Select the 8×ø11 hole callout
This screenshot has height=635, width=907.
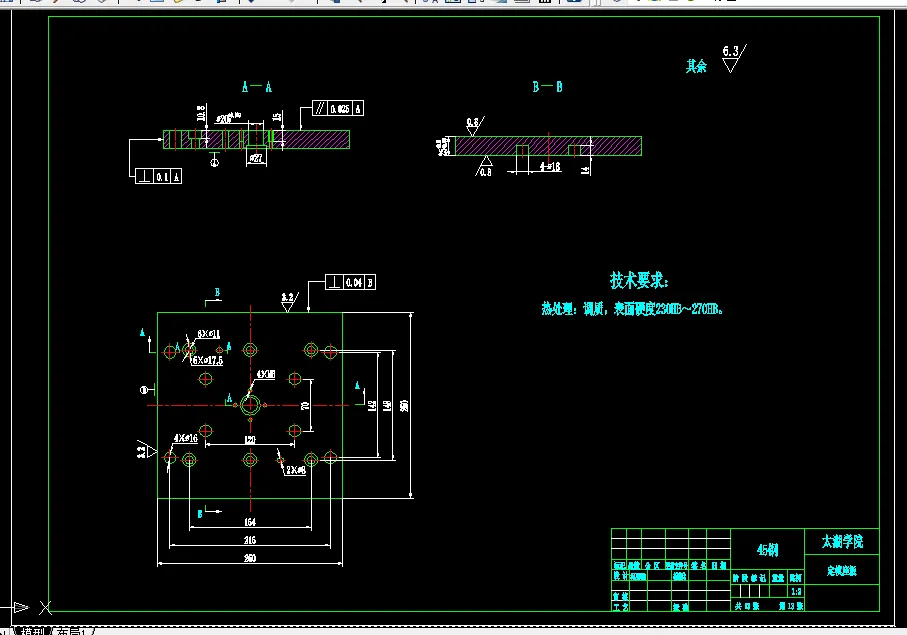pos(208,334)
